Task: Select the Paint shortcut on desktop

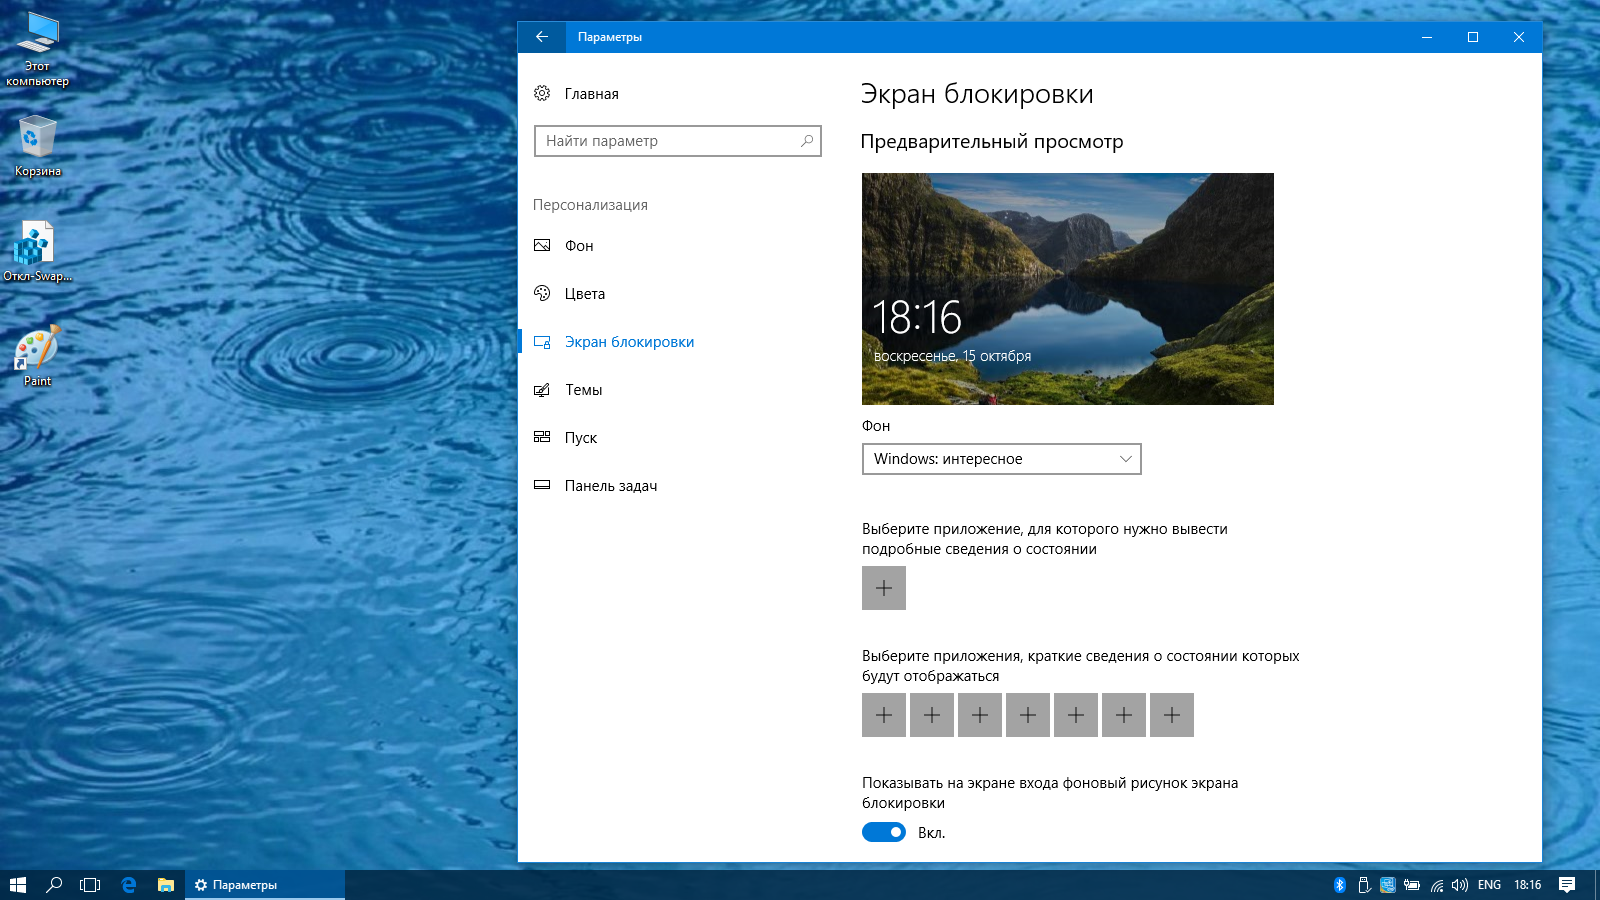Action: [x=37, y=356]
